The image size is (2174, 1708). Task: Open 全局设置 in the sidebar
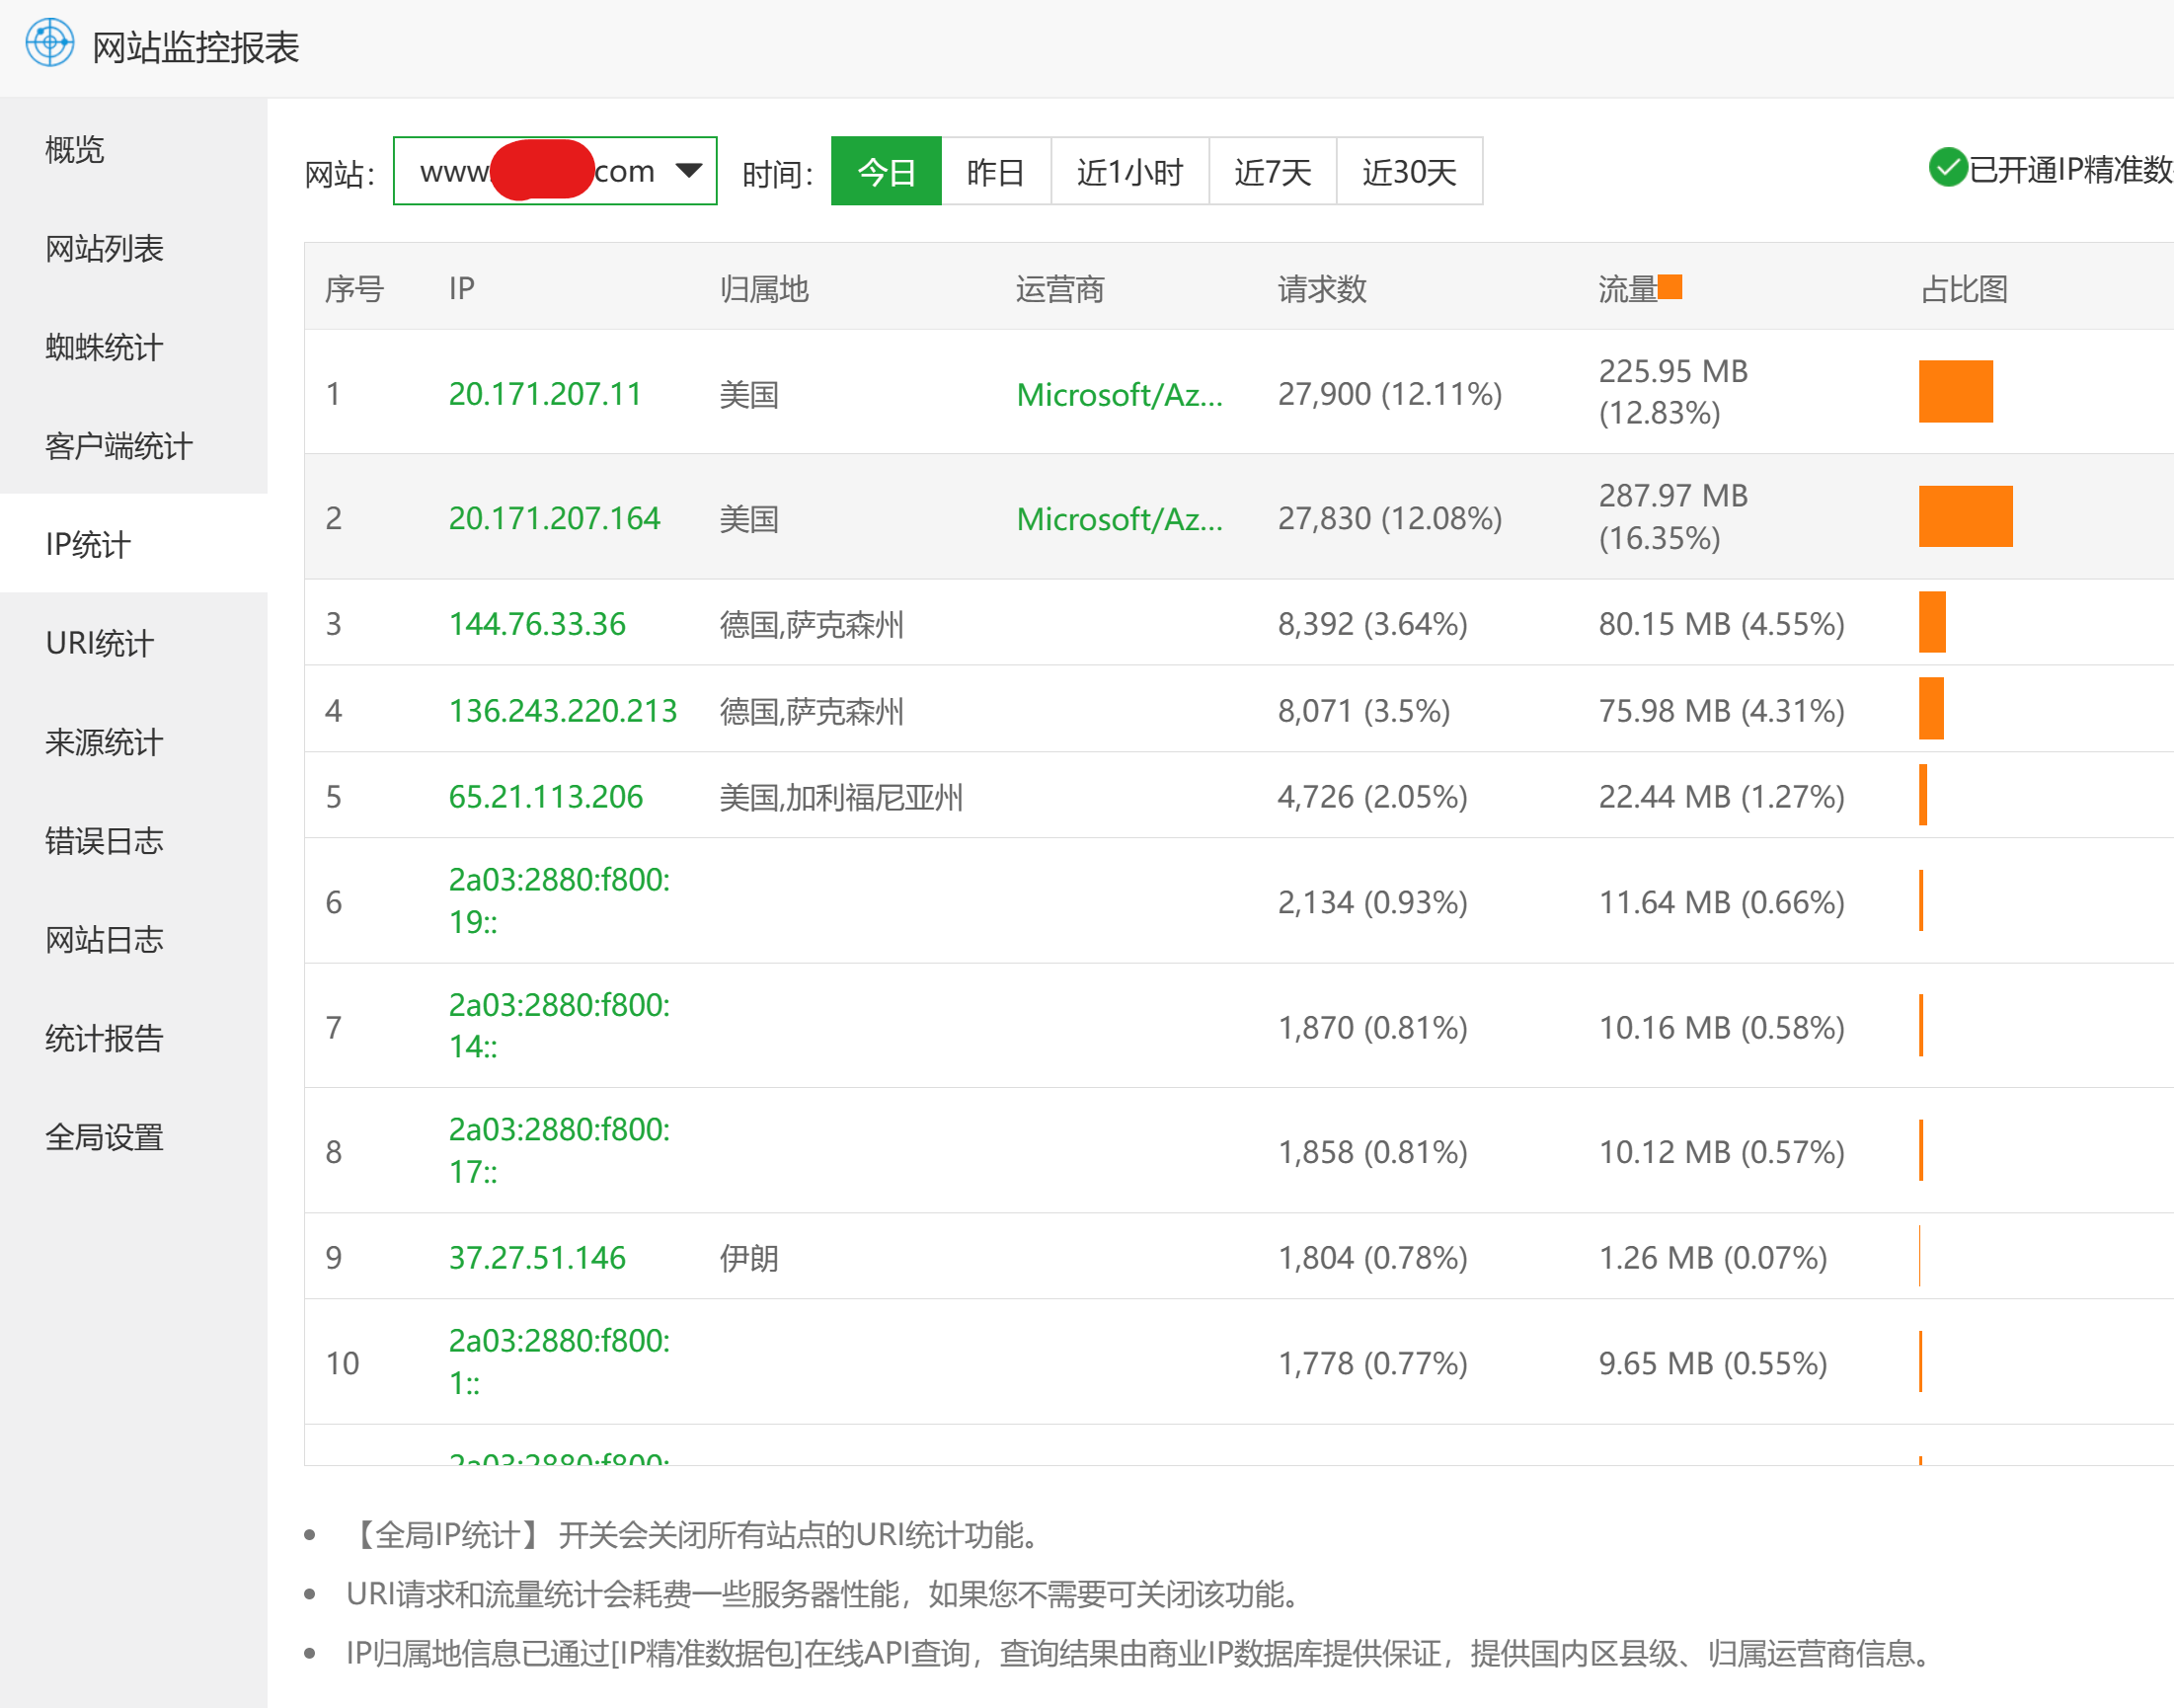[x=133, y=1137]
